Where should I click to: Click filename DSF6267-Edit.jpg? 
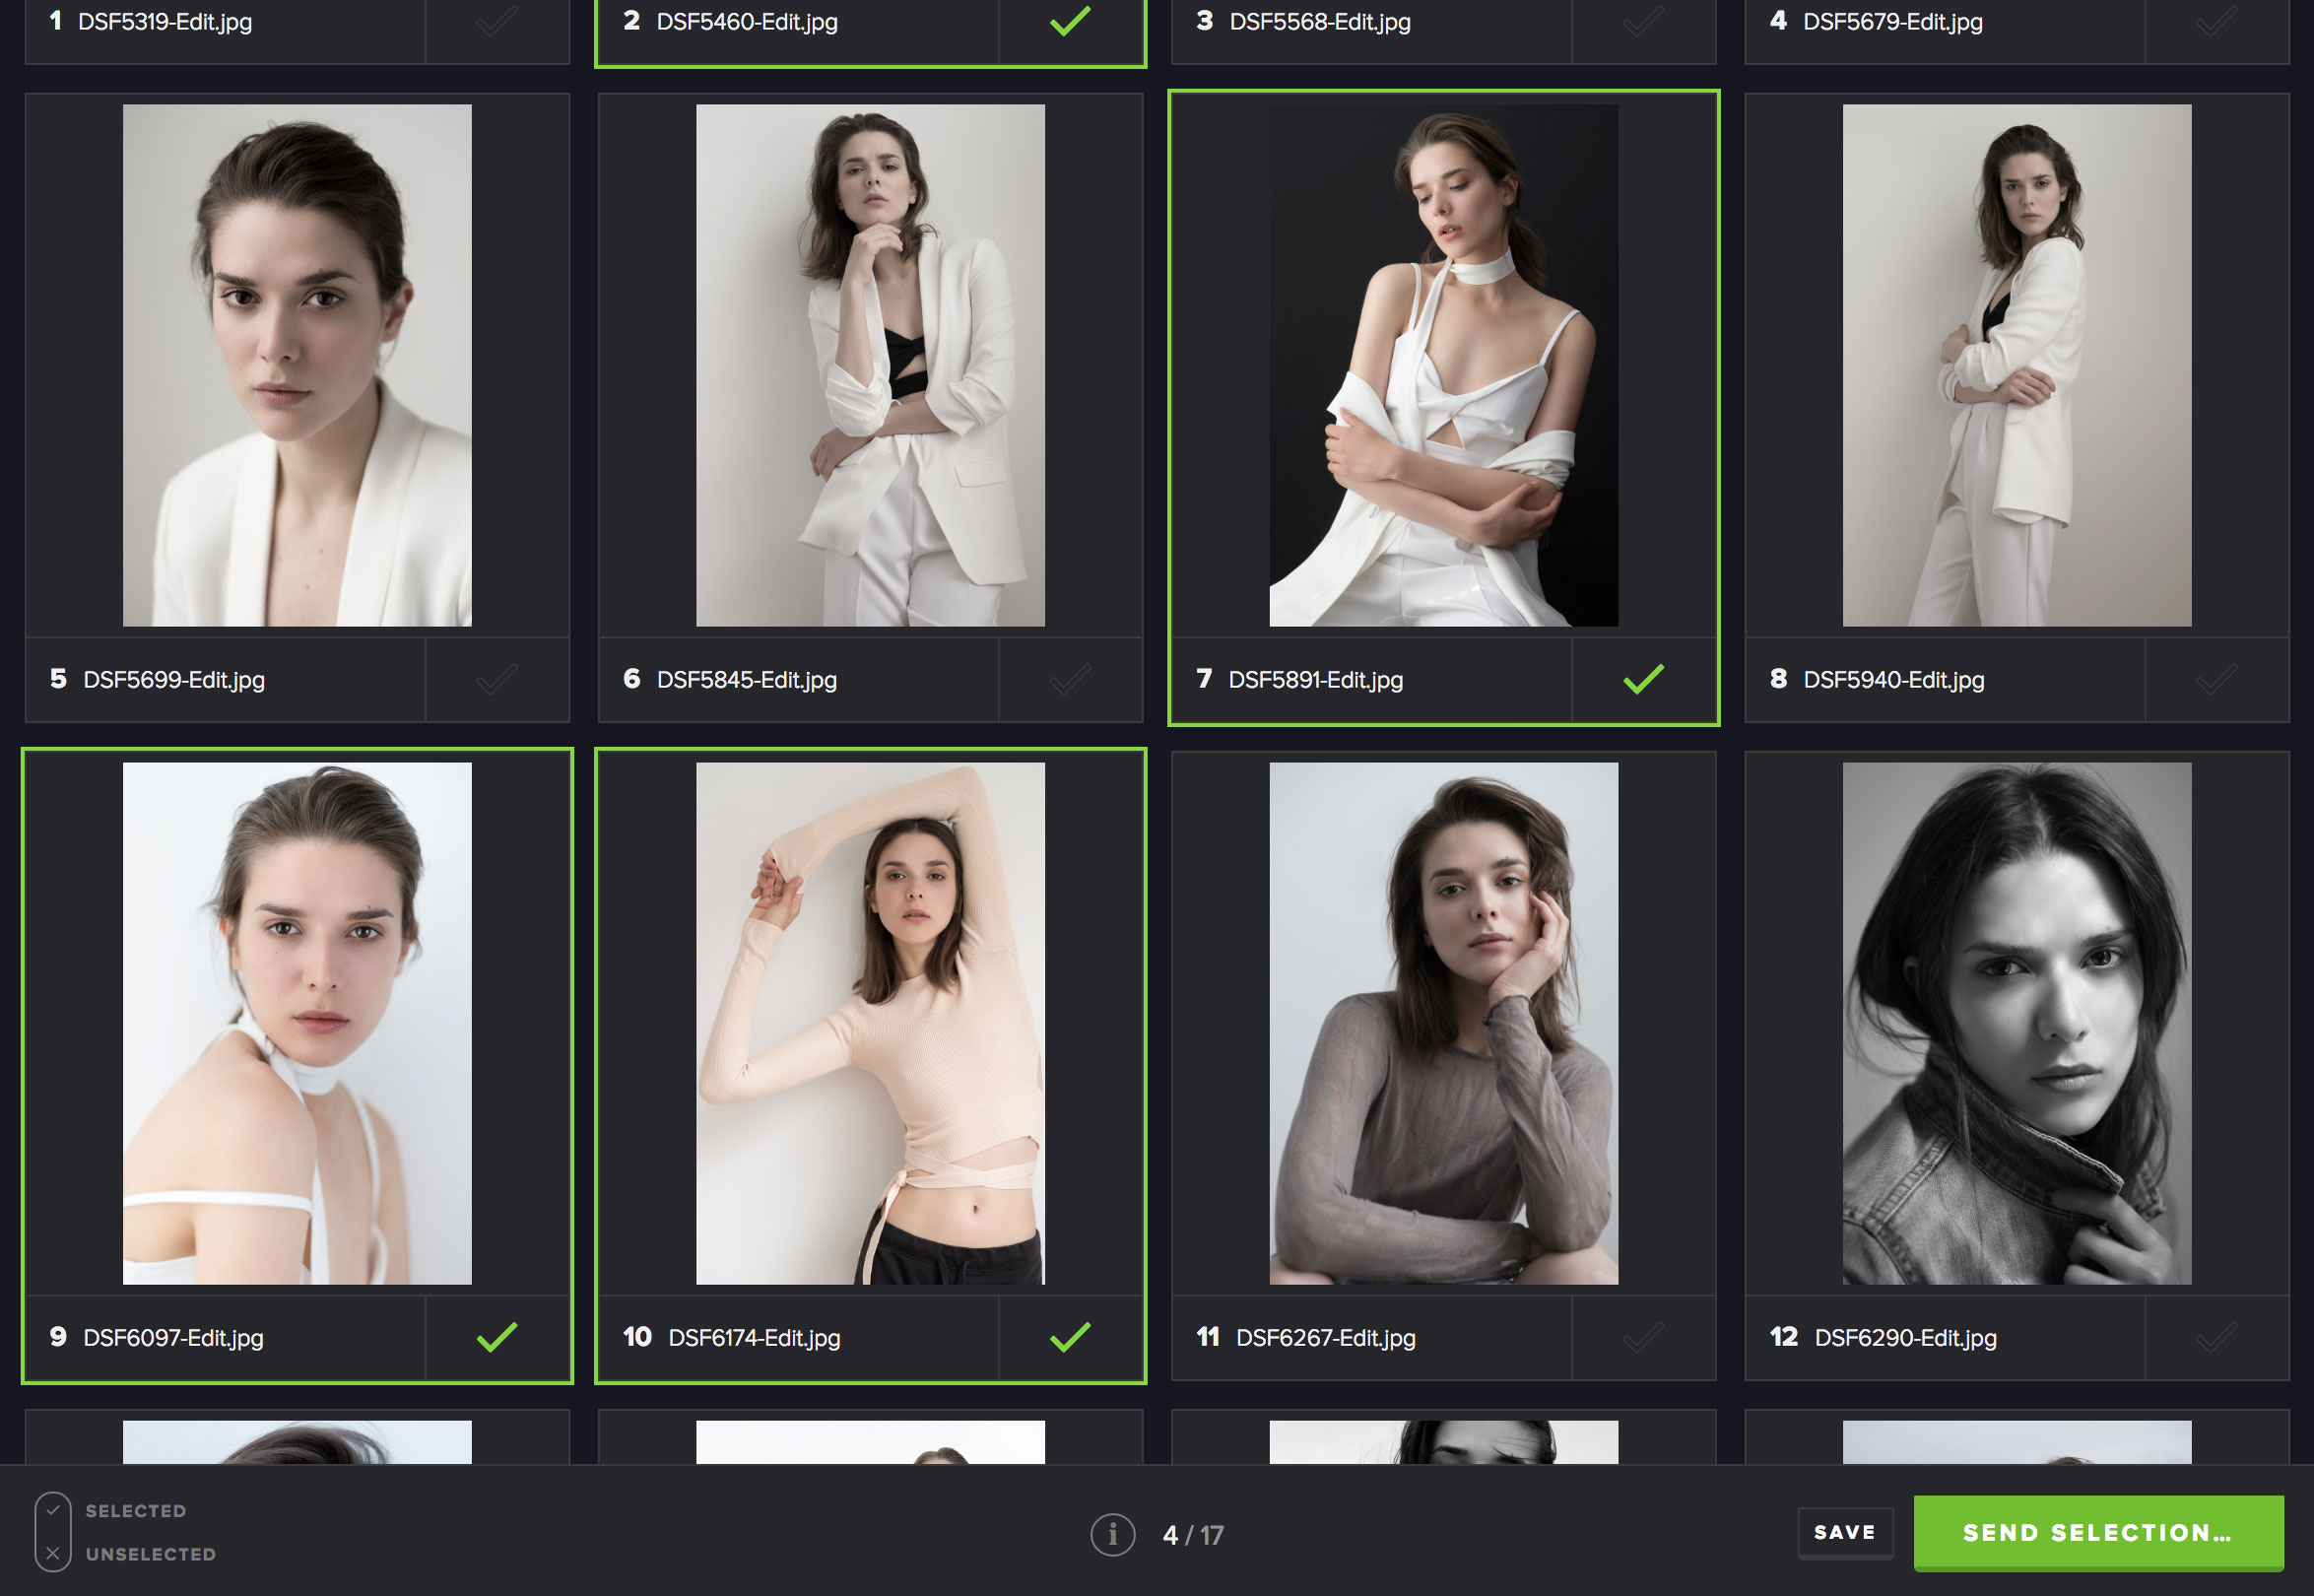[x=1326, y=1338]
